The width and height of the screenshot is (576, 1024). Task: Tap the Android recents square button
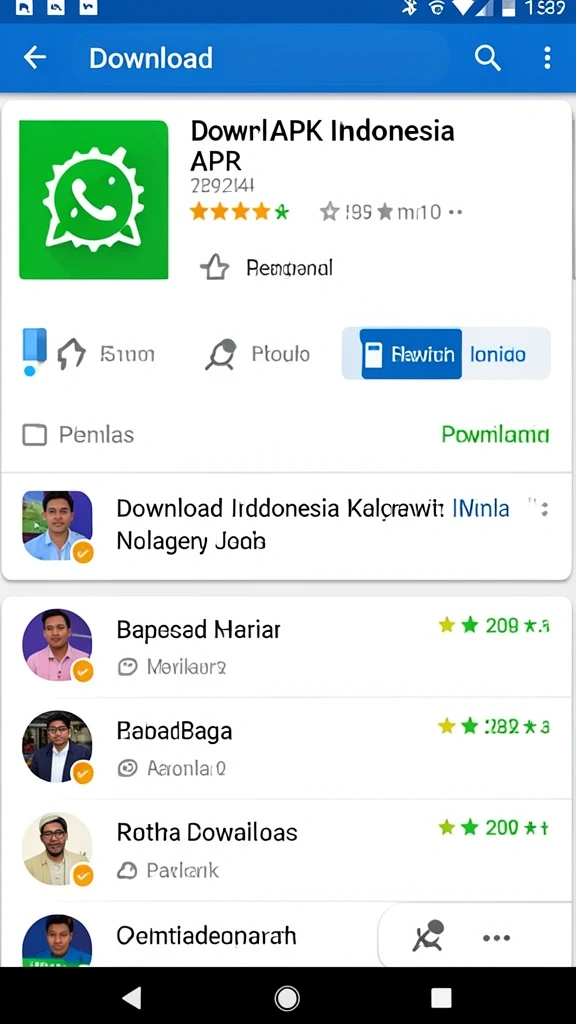point(441,997)
